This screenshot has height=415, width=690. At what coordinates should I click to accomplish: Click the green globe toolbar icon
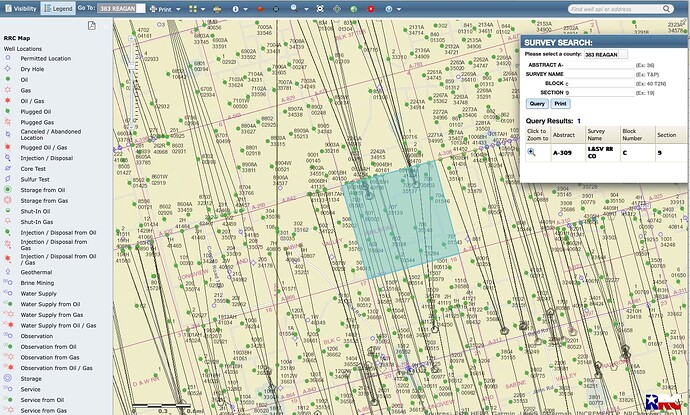(354, 9)
